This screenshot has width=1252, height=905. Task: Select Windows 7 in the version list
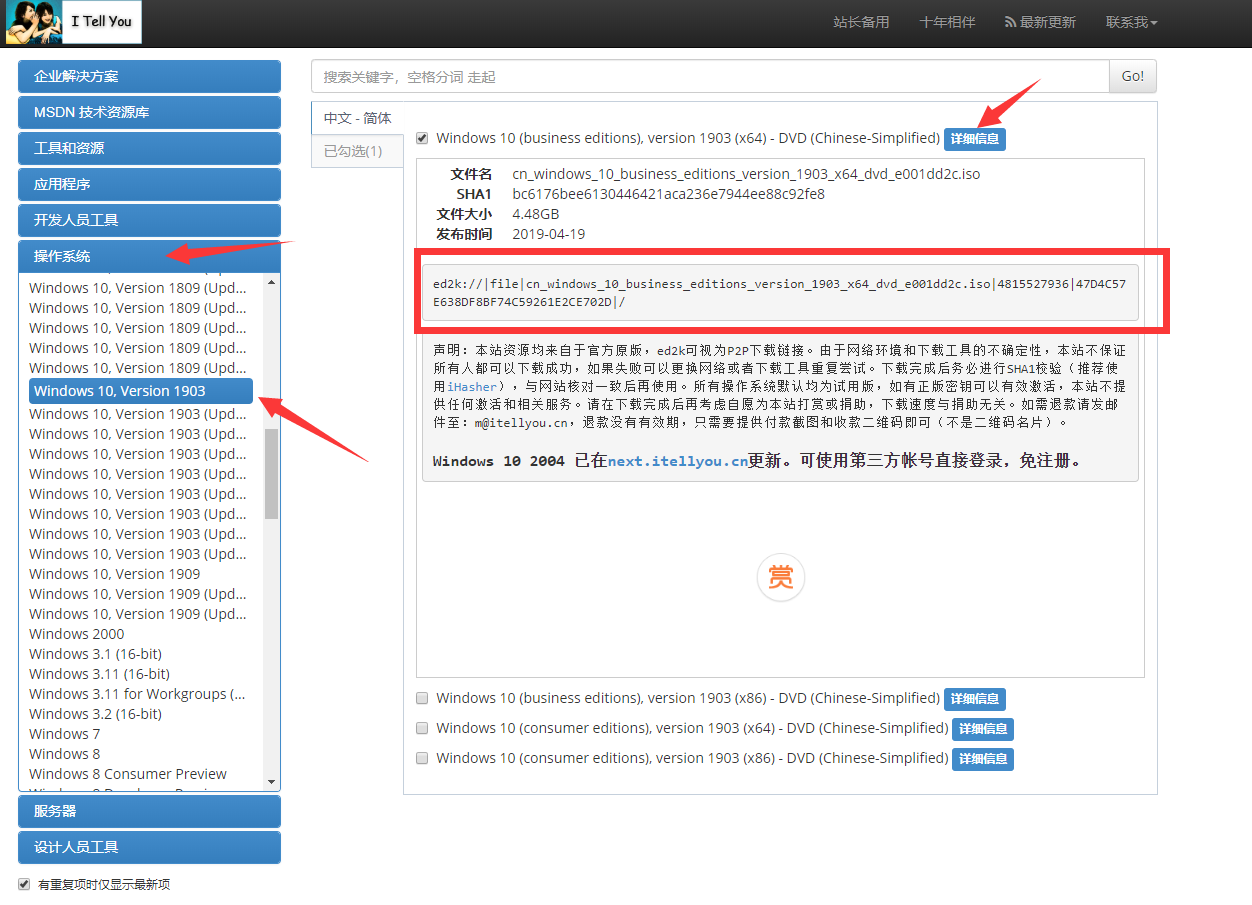pos(64,733)
